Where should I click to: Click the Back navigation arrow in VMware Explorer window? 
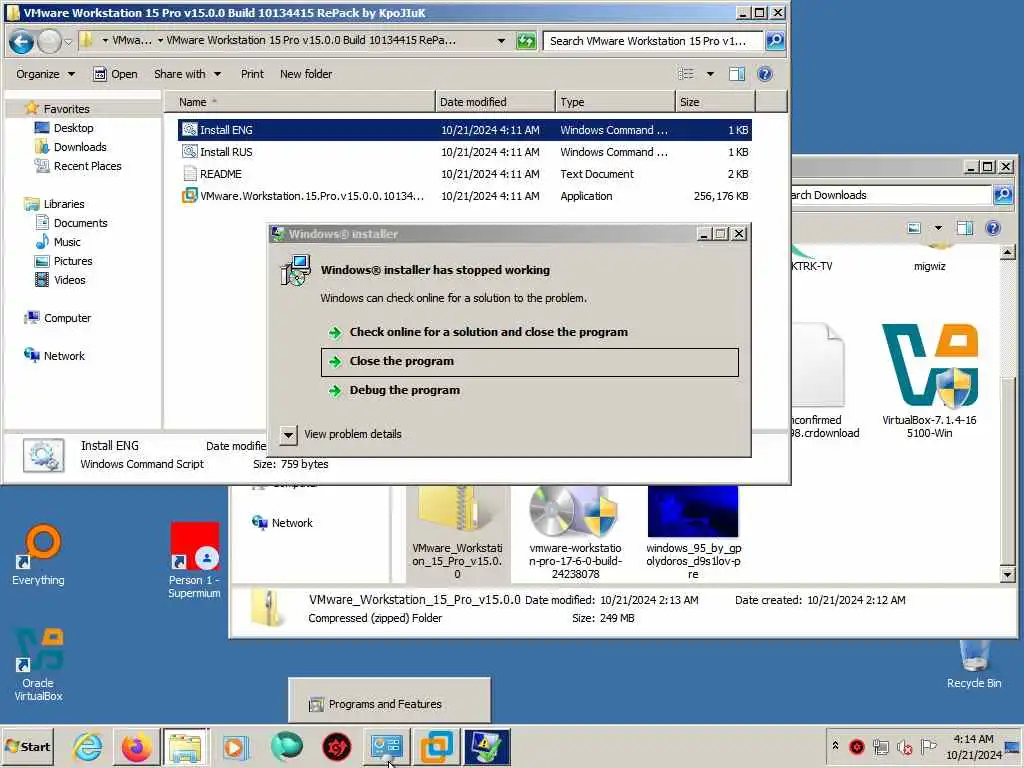click(22, 42)
